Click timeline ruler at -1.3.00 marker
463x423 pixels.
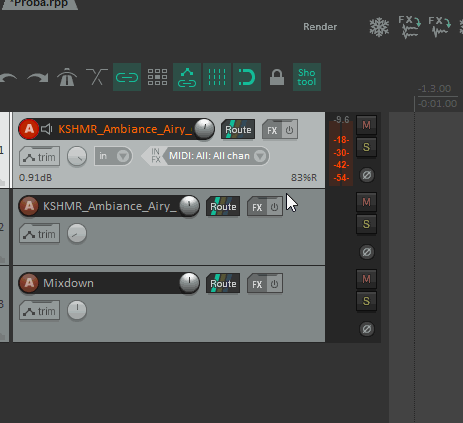(435, 89)
